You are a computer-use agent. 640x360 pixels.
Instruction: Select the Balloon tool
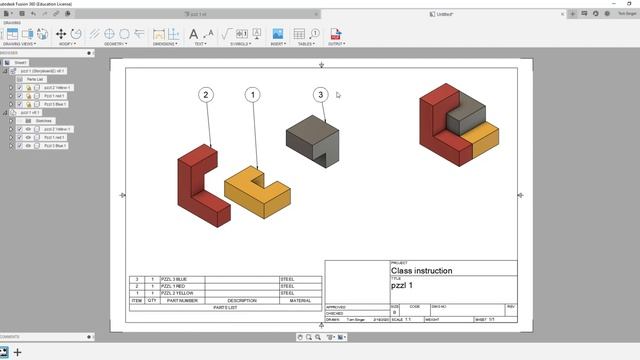tap(314, 34)
